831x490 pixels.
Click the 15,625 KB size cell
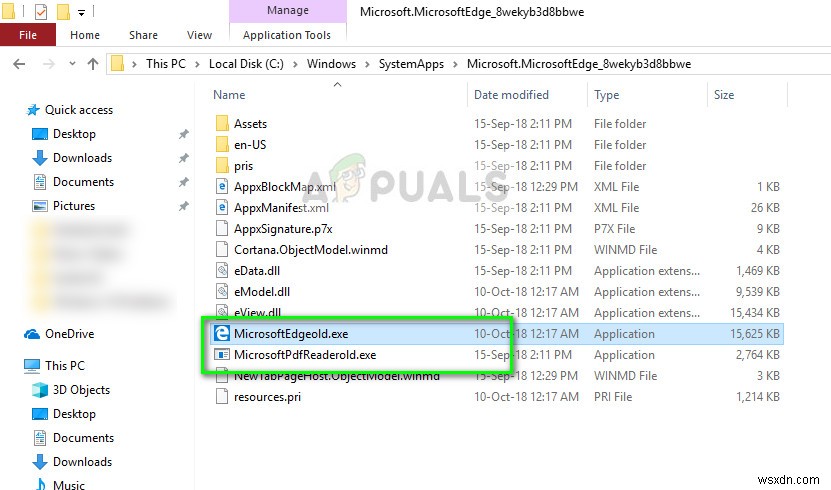tap(754, 334)
